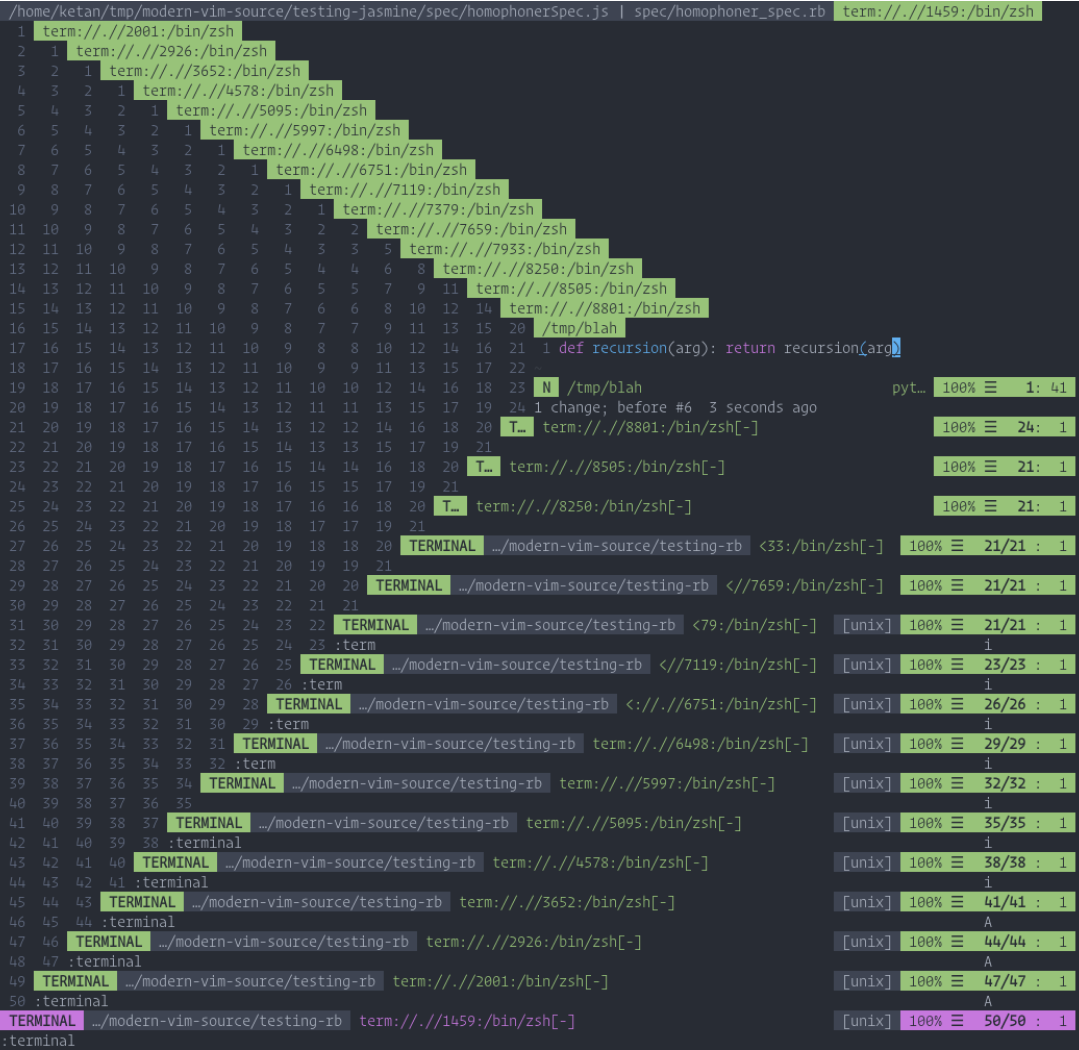Click the TERMINAL badge on the 2001 status line
This screenshot has width=1079, height=1050.
tap(75, 981)
